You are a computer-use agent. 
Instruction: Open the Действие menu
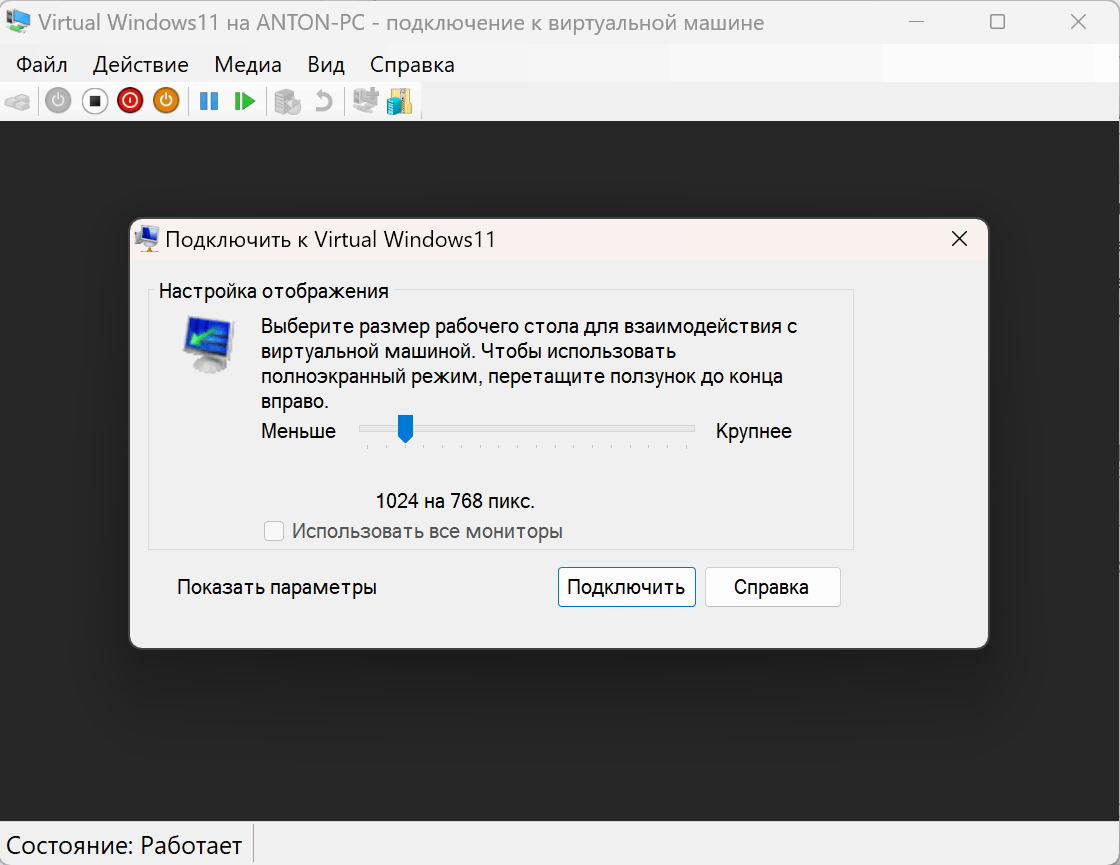coord(141,64)
